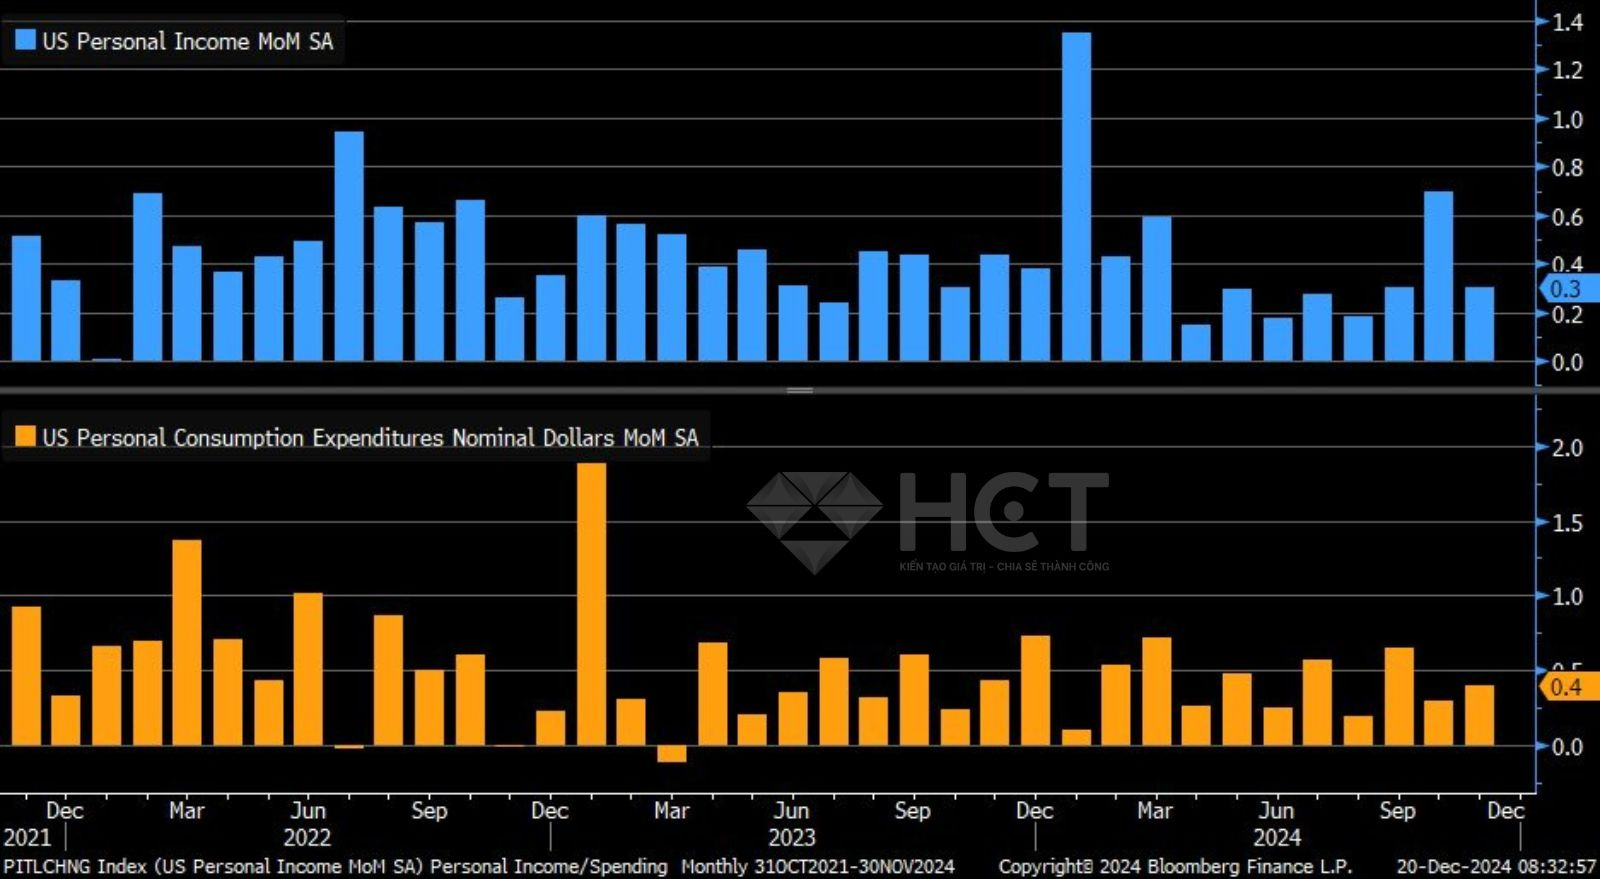This screenshot has height=879, width=1600.
Task: Click the 'Jun' label above 2022
Action: (x=308, y=810)
